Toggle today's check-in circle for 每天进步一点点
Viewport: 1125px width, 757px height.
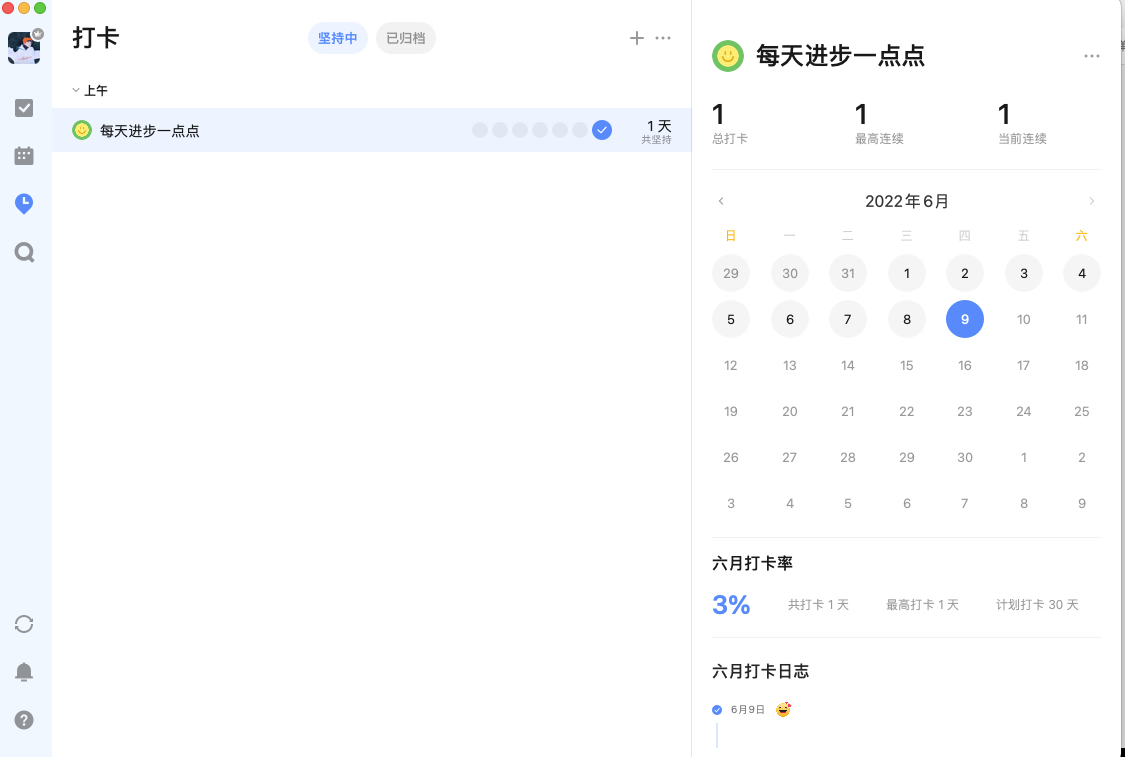click(x=602, y=130)
